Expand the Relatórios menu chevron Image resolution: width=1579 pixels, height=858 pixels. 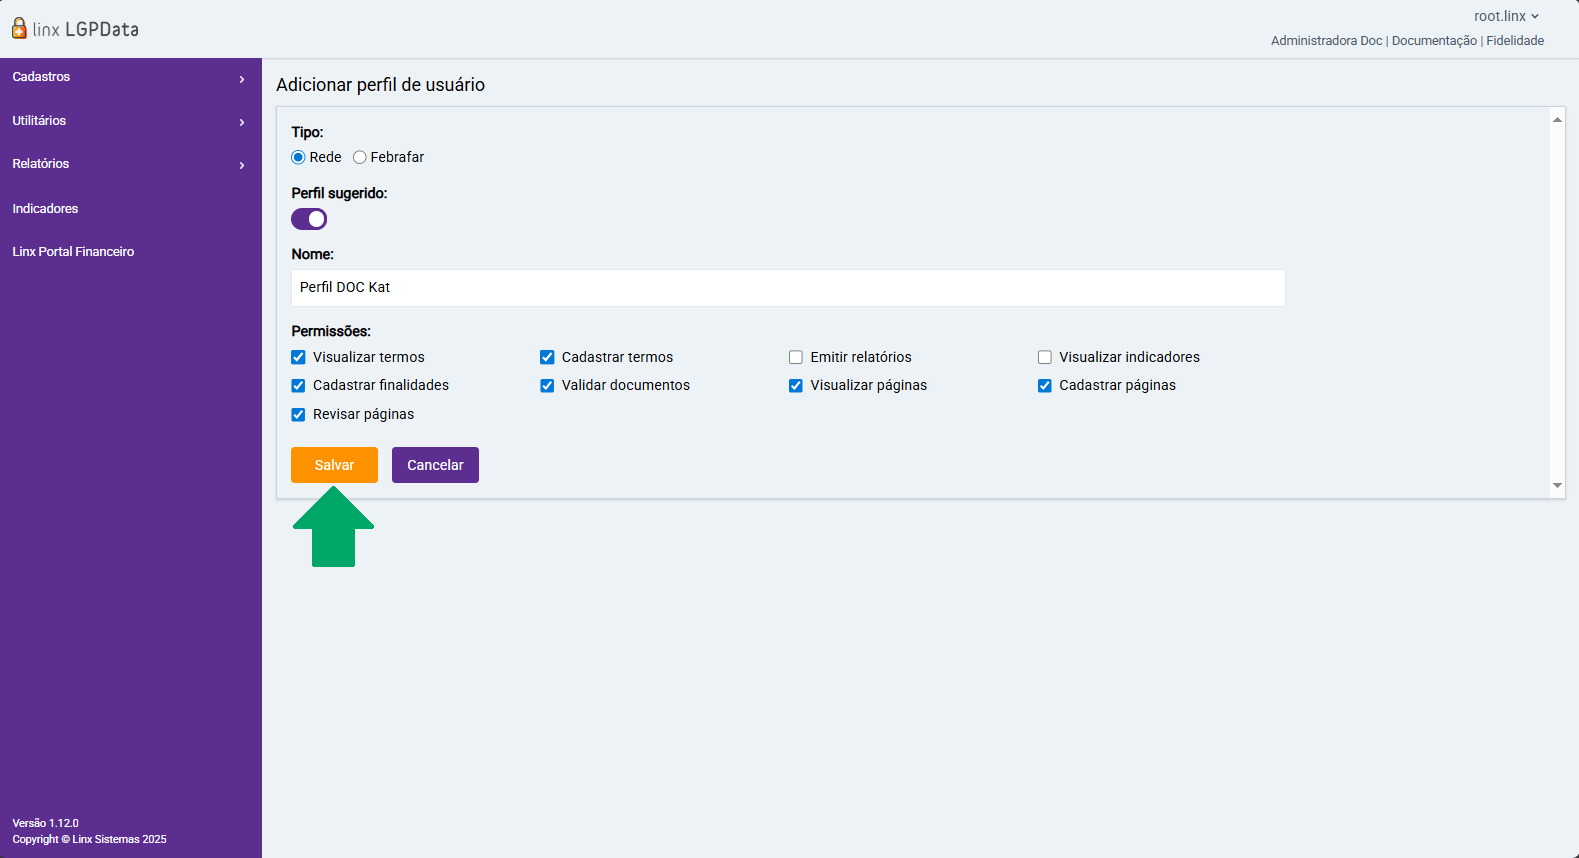coord(242,165)
